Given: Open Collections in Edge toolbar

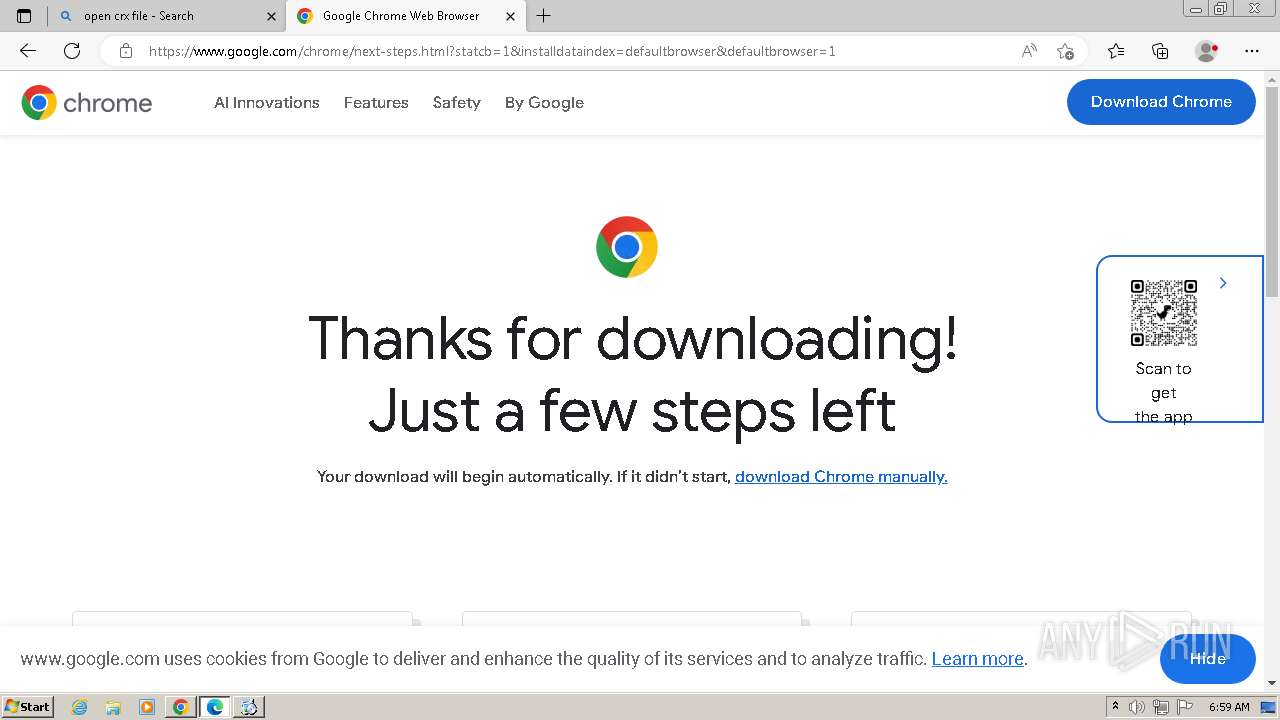Looking at the screenshot, I should (x=1160, y=51).
